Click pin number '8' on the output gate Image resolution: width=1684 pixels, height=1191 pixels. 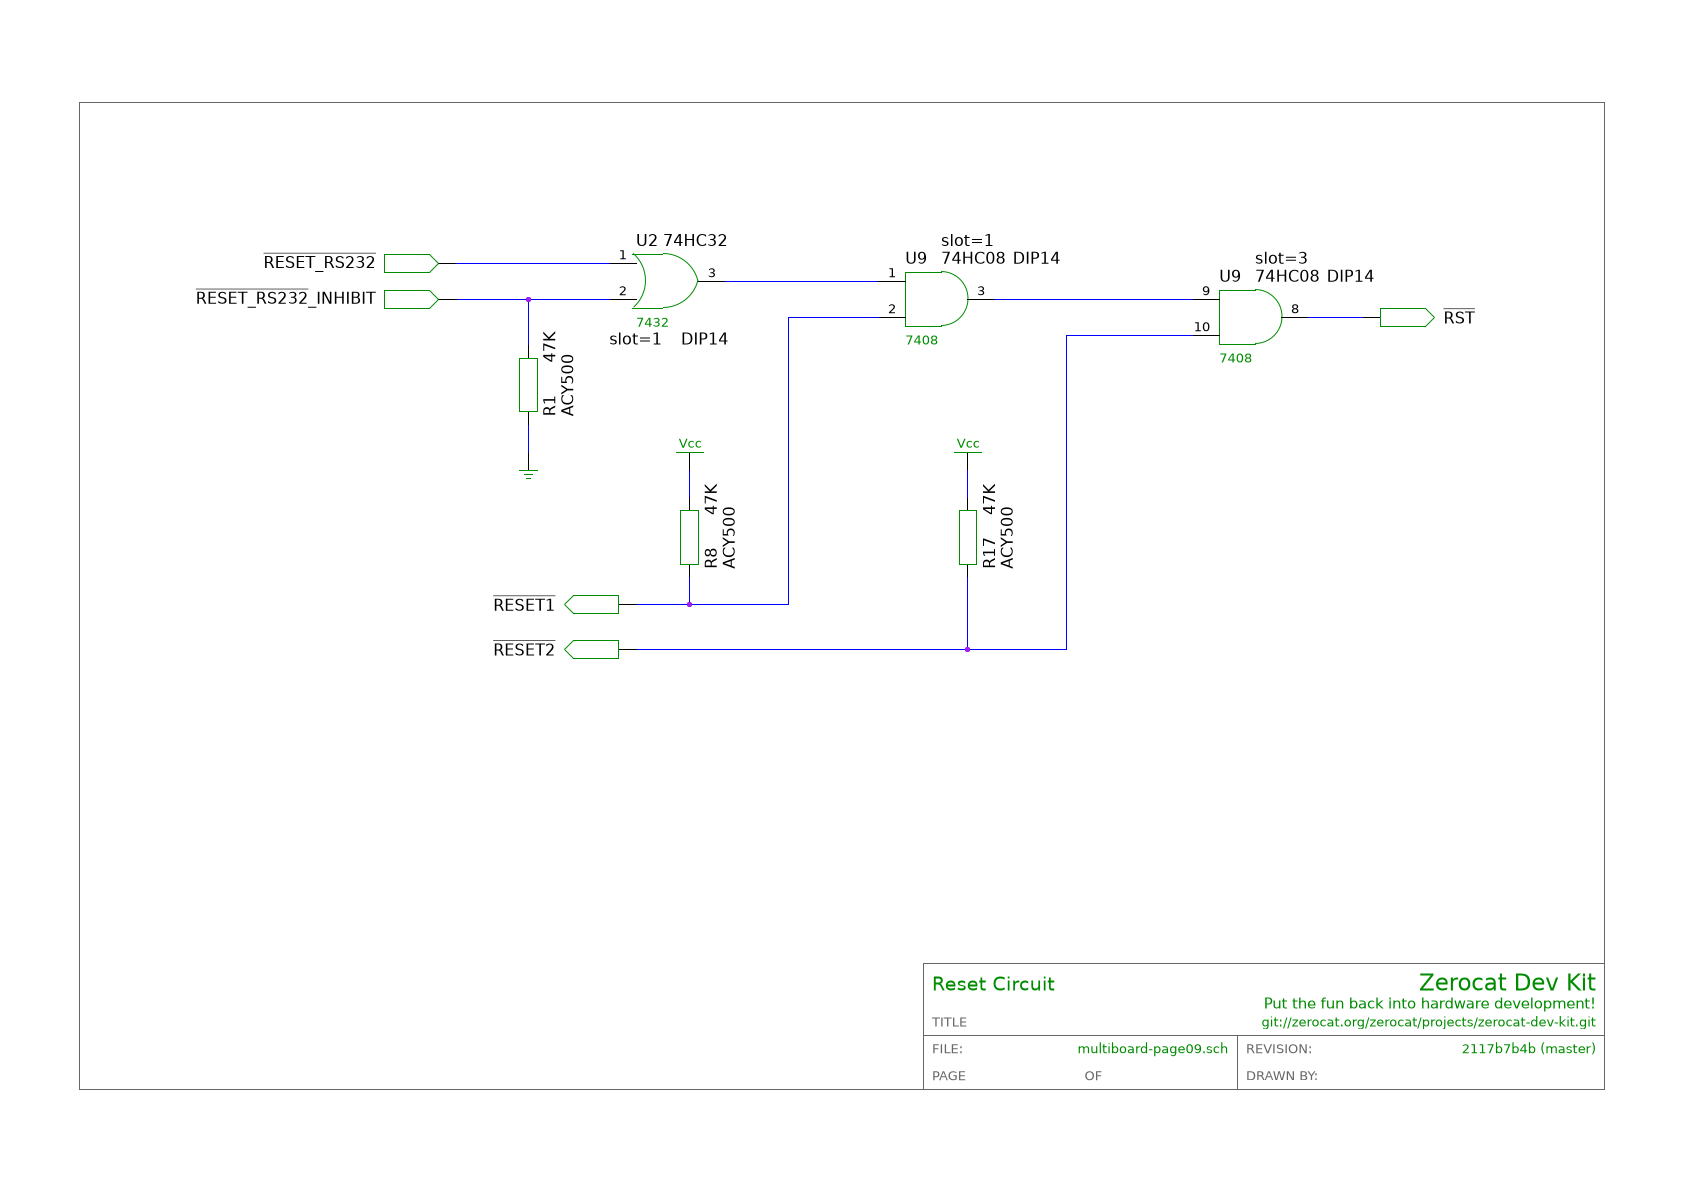click(1295, 309)
